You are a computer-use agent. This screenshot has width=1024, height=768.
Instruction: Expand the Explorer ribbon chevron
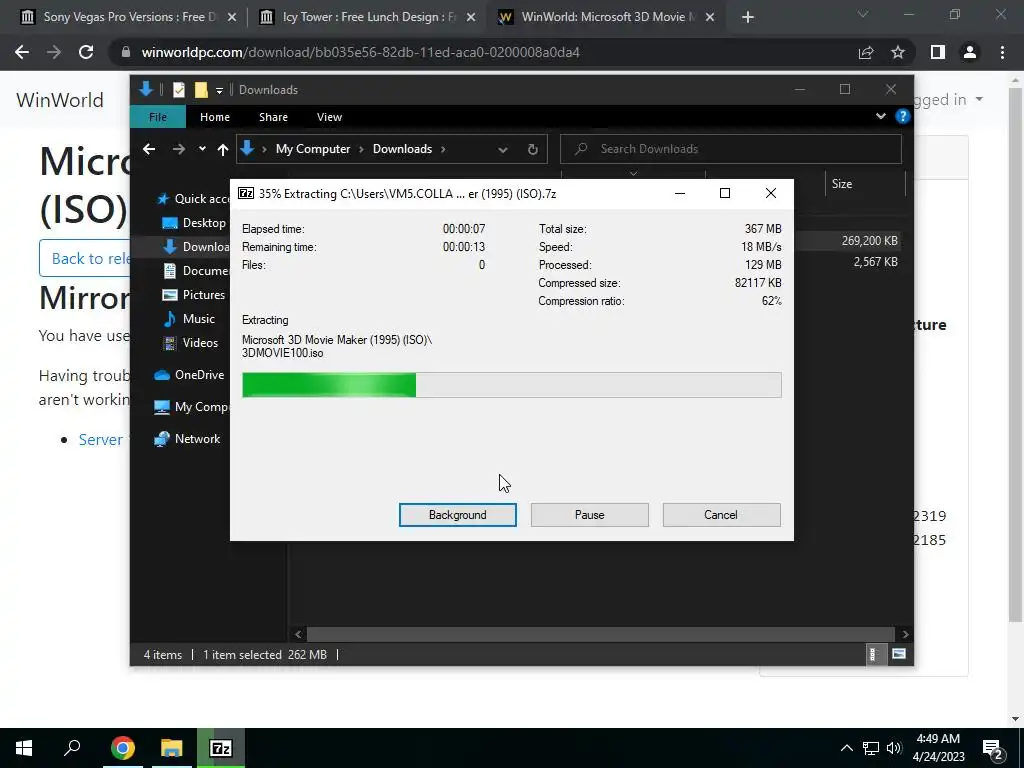coord(880,116)
